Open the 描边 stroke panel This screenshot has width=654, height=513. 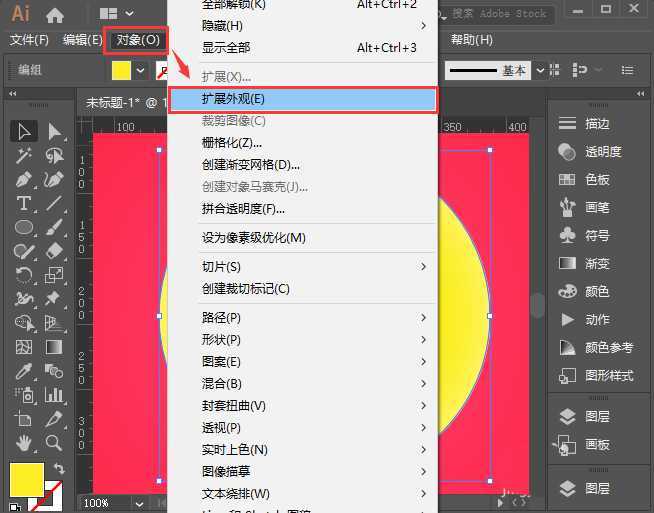pyautogui.click(x=584, y=123)
